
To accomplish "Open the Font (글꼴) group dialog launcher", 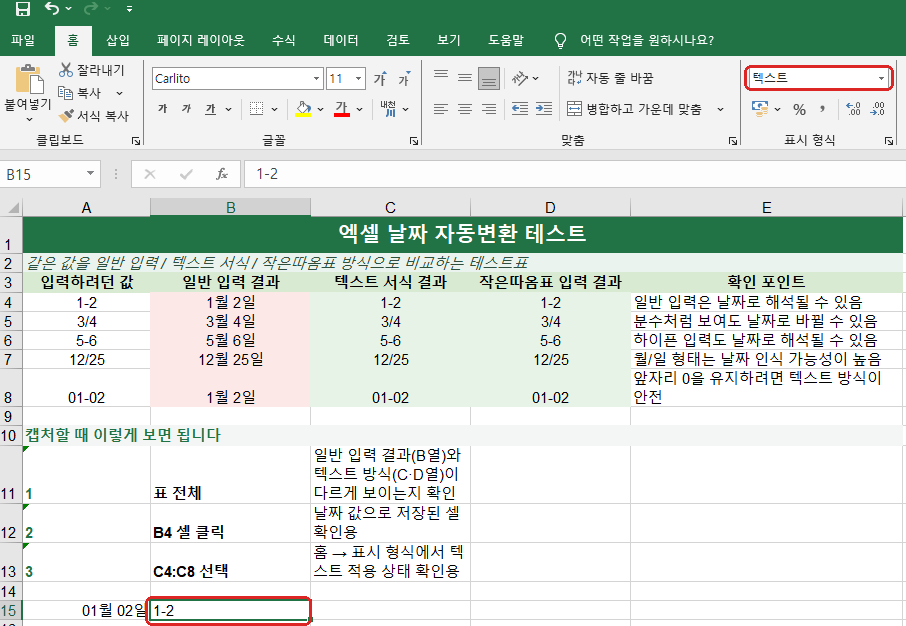I will [414, 140].
